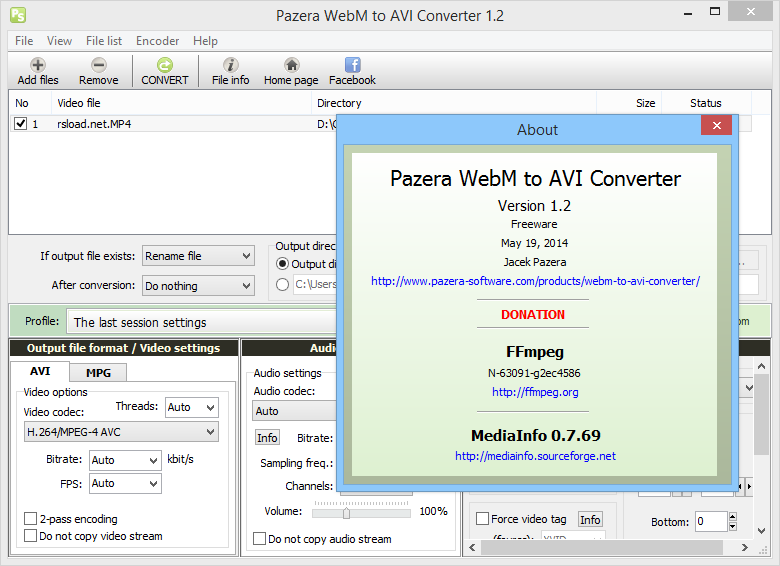Select the Output directory first radio option
780x566 pixels.
[x=282, y=264]
